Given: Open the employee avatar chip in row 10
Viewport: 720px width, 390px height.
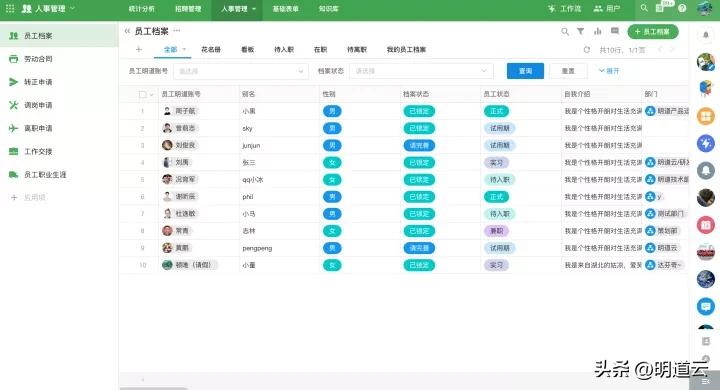Looking at the screenshot, I should (x=190, y=265).
